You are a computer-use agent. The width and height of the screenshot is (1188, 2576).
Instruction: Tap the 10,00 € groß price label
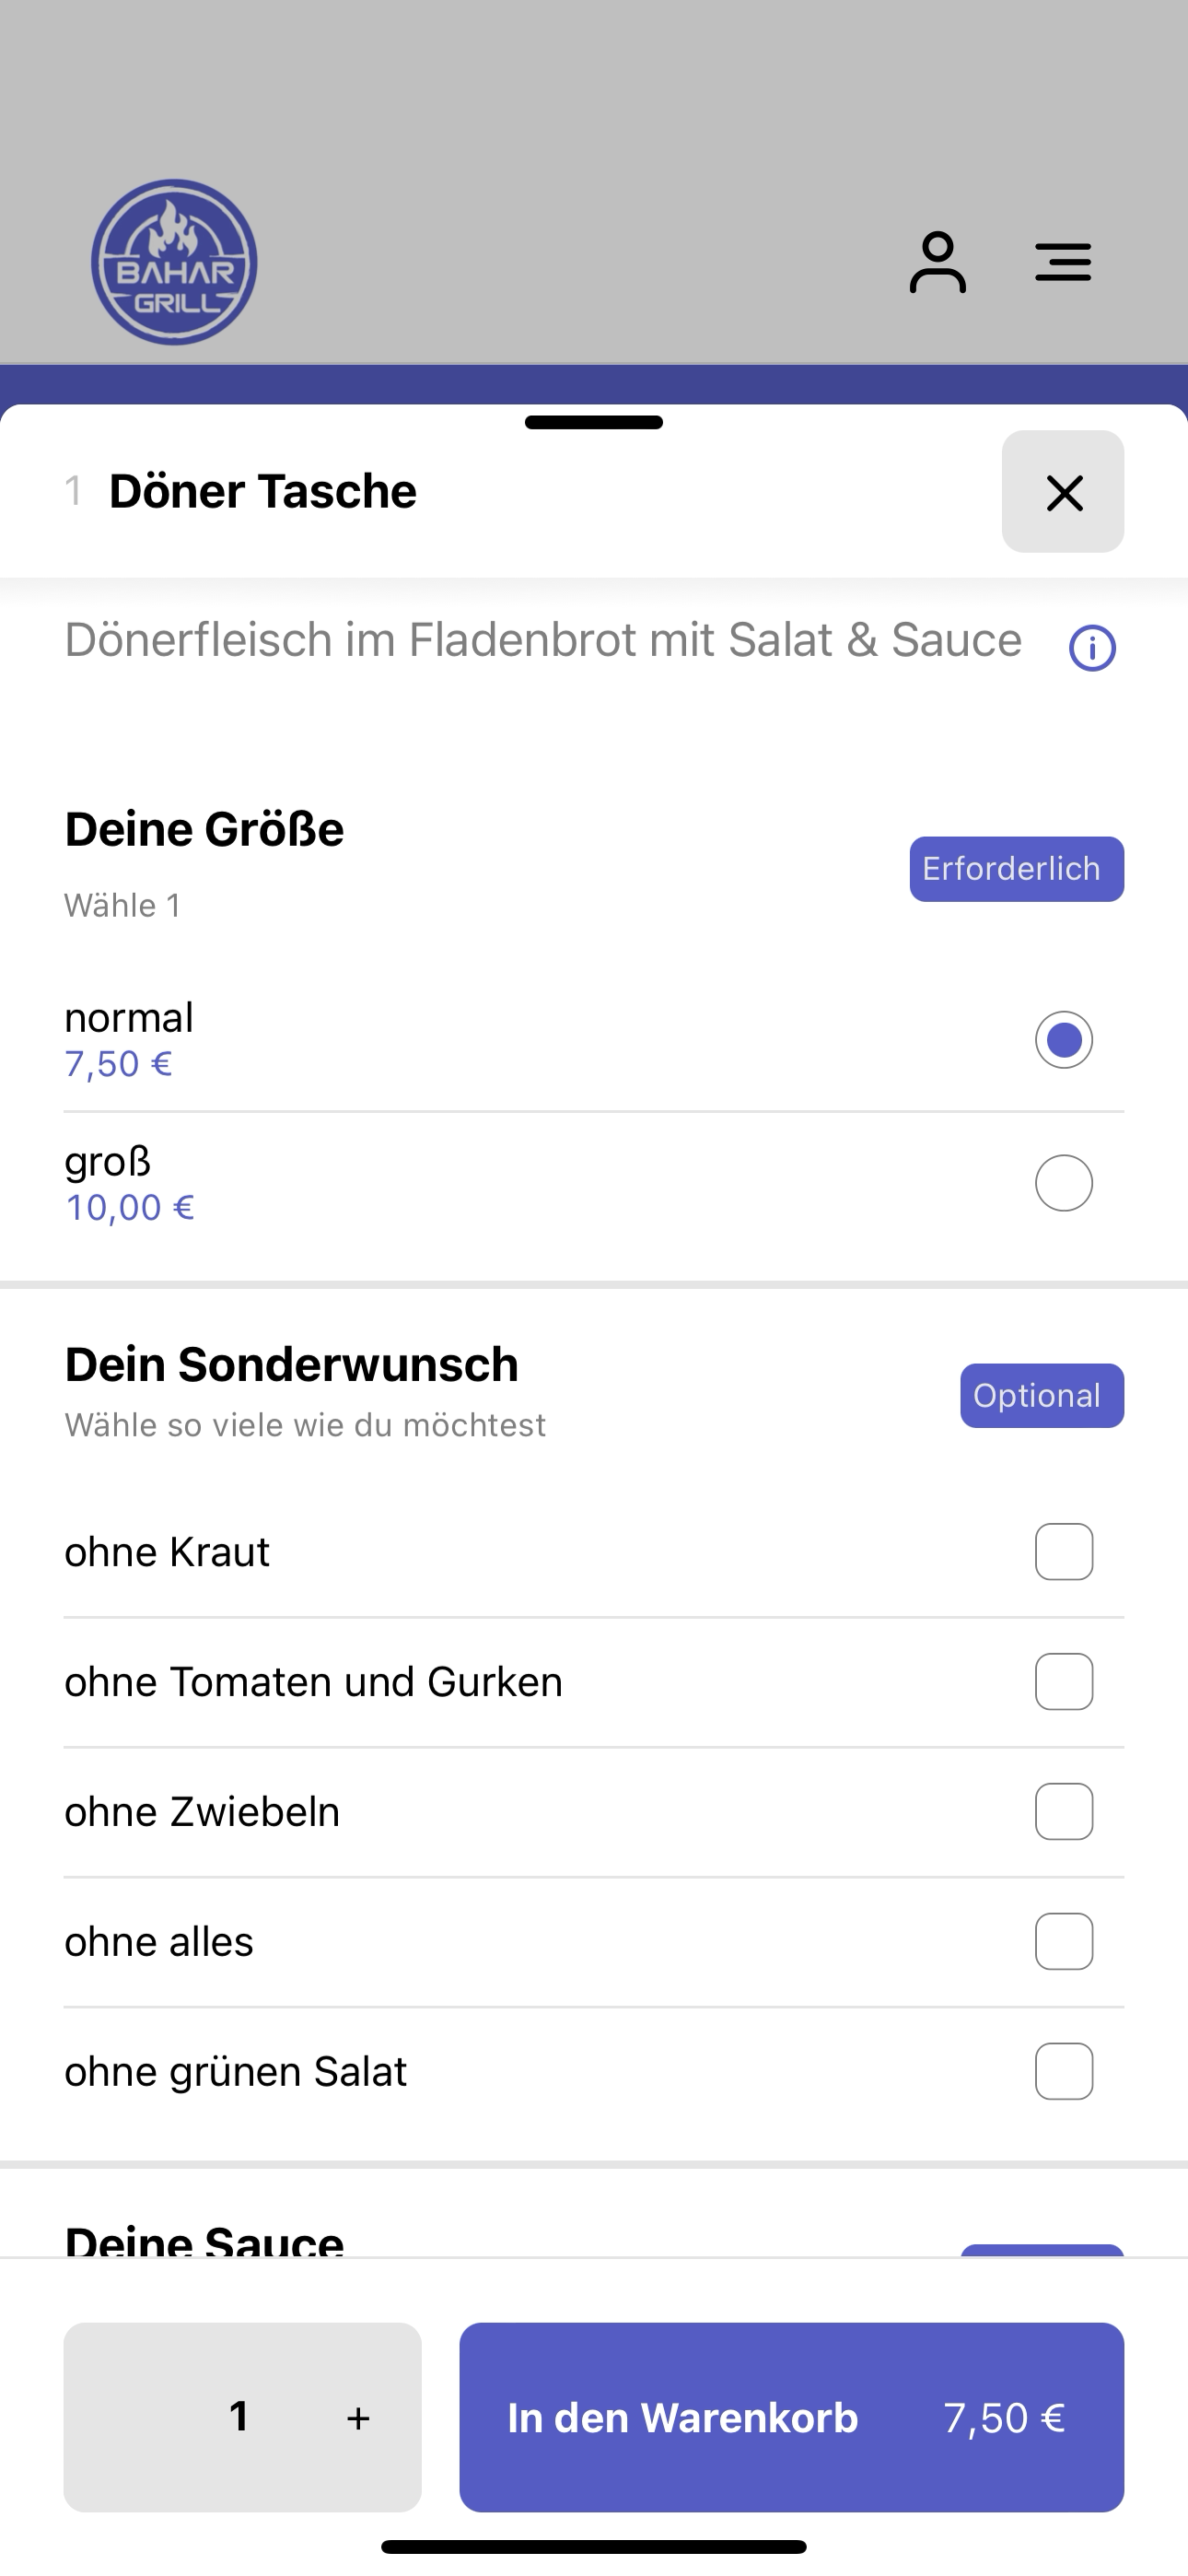[130, 1208]
